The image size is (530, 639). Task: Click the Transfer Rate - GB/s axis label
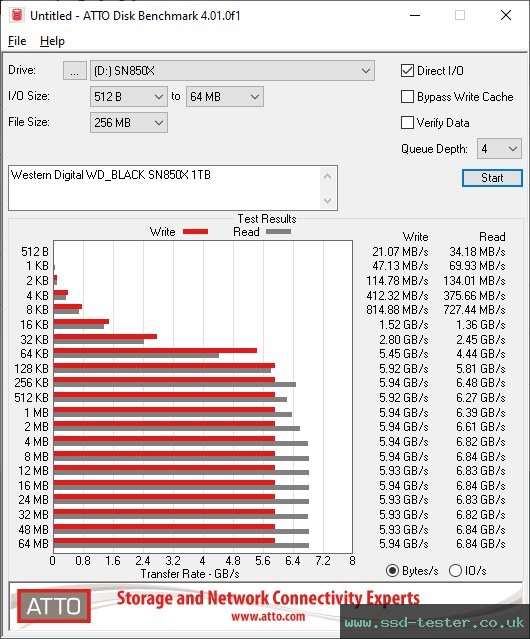(x=190, y=574)
